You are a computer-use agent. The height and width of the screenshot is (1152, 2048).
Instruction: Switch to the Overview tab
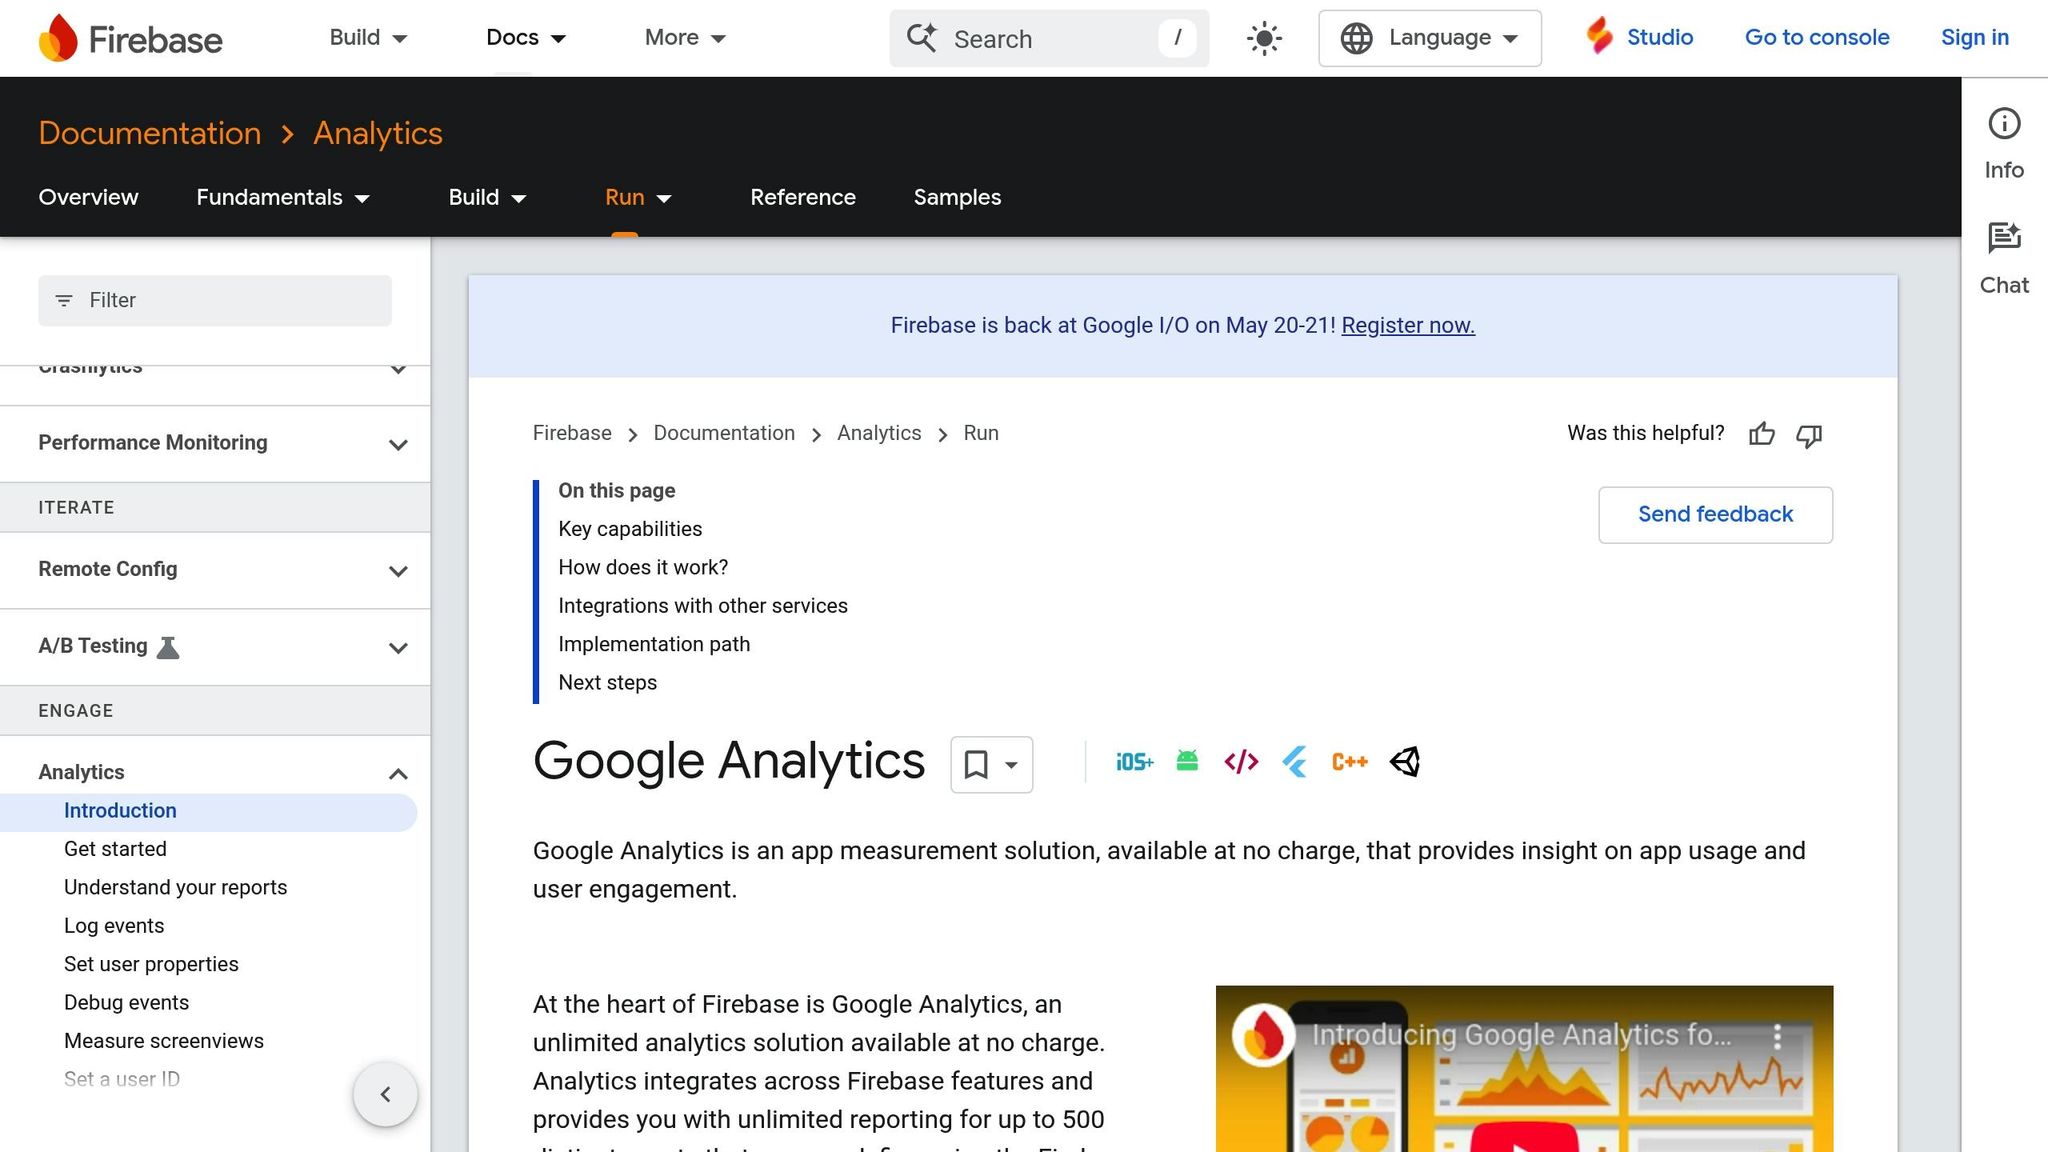[x=88, y=197]
